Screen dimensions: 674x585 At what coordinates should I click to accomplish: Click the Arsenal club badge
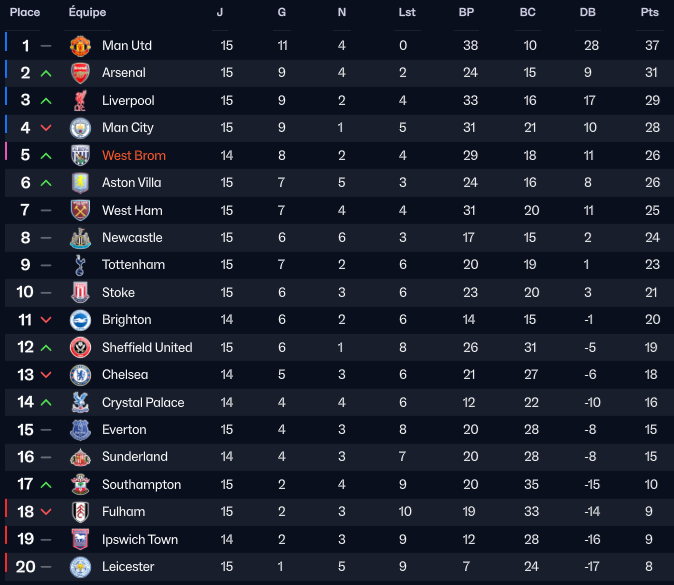[80, 73]
